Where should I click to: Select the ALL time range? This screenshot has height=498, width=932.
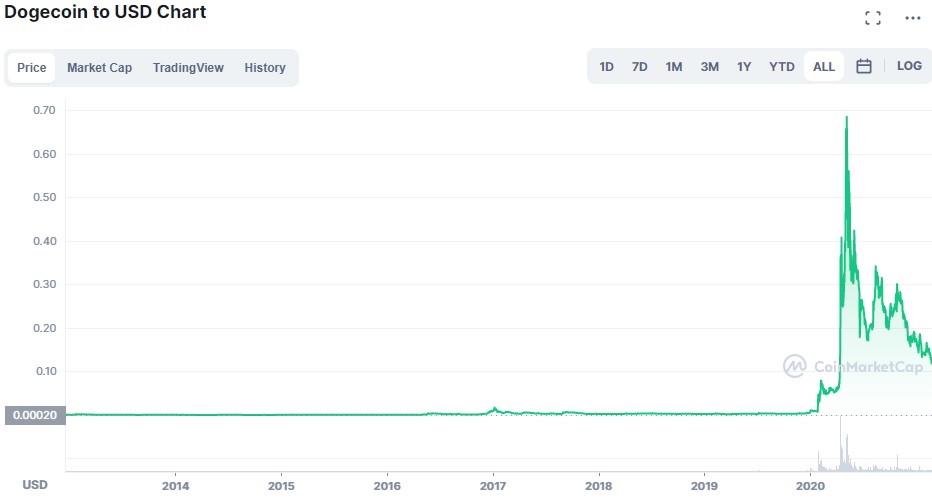(x=824, y=67)
